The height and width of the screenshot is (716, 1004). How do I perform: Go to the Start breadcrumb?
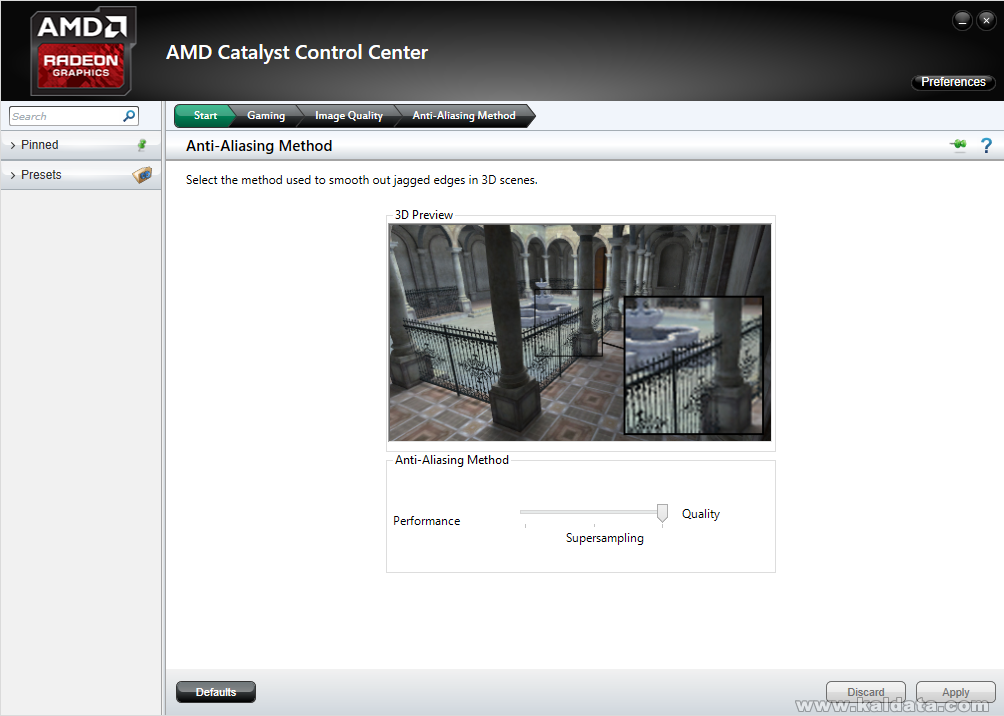pos(204,115)
